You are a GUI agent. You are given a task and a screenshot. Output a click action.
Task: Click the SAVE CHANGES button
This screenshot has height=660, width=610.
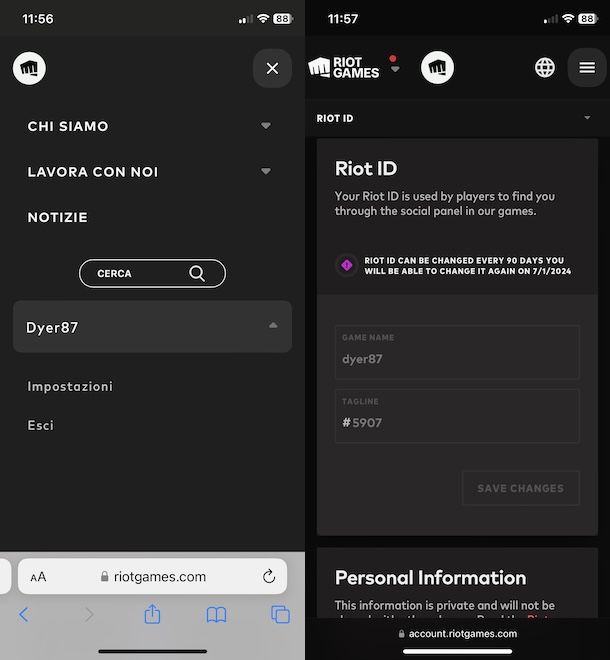[520, 488]
